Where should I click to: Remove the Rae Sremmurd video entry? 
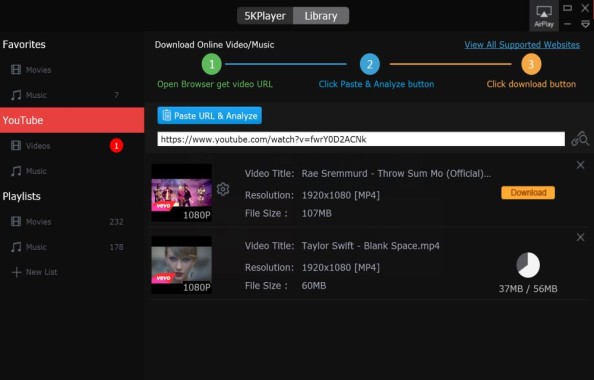point(580,165)
